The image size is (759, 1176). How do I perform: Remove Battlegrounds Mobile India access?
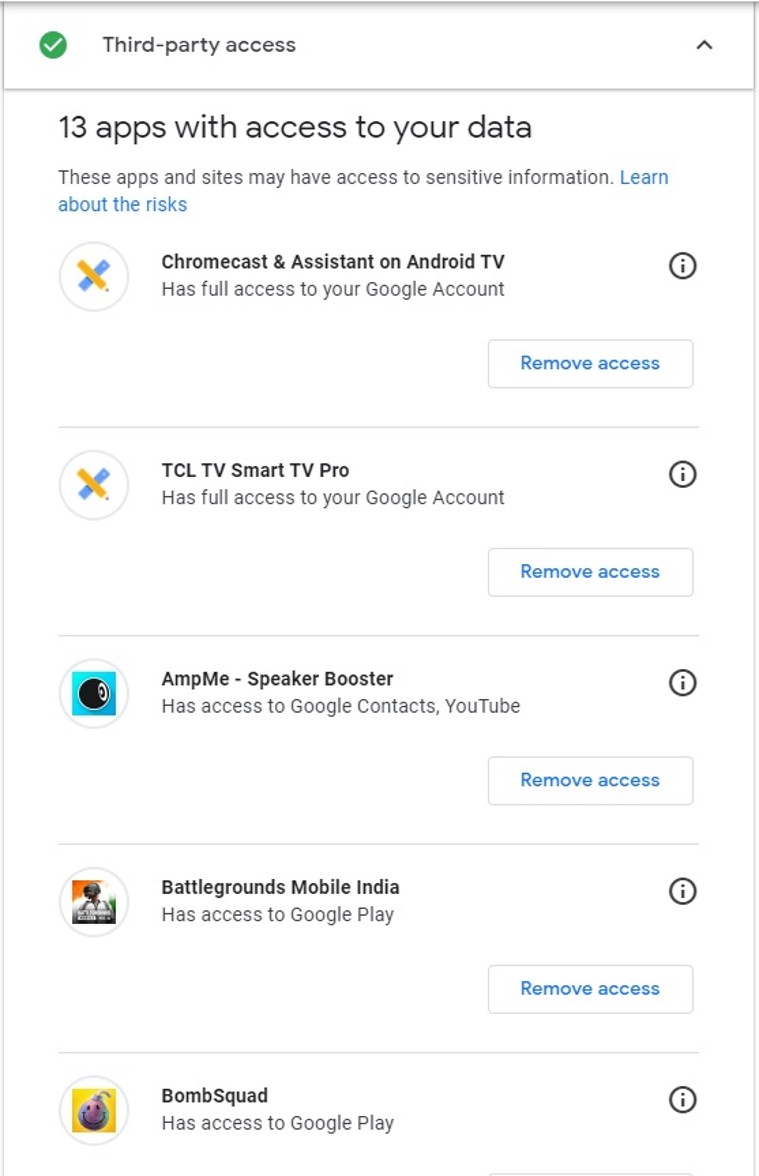590,989
